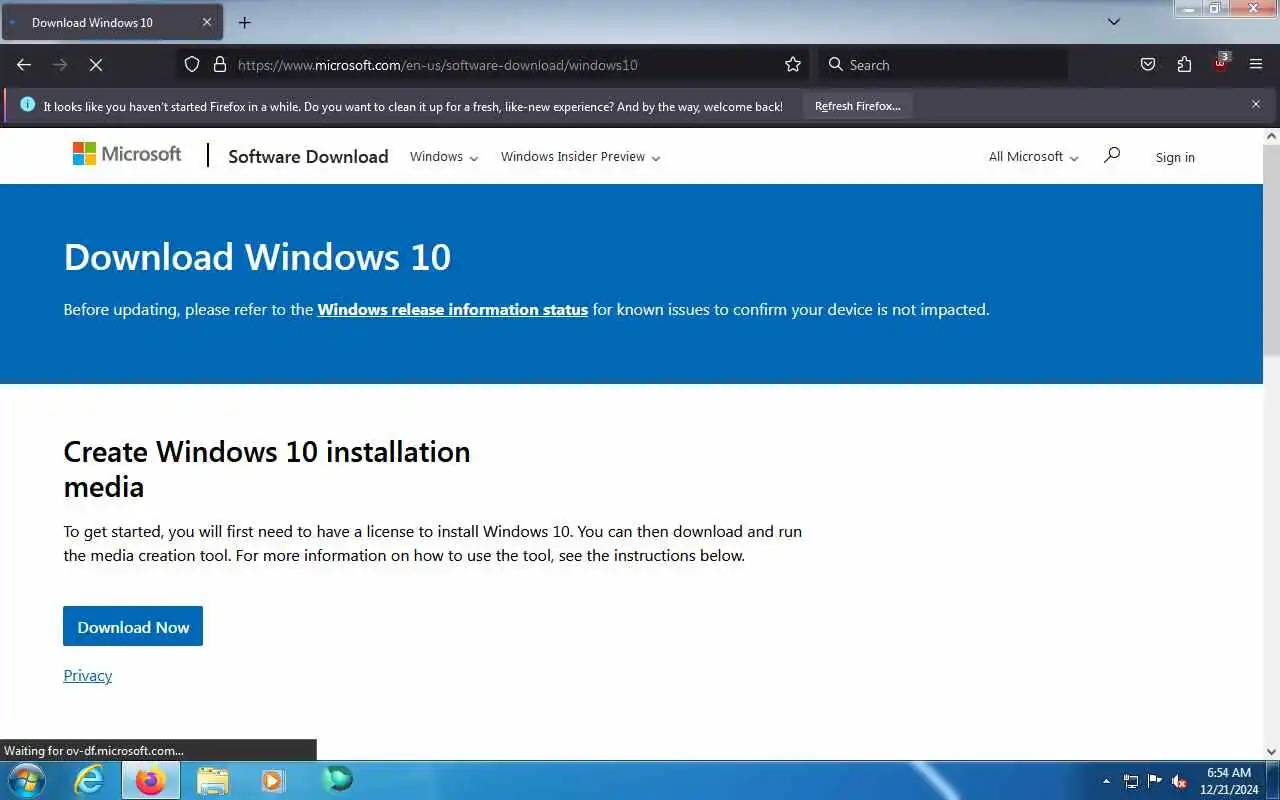Expand the Windows Insider Preview dropdown
Viewport: 1280px width, 800px height.
tap(580, 157)
